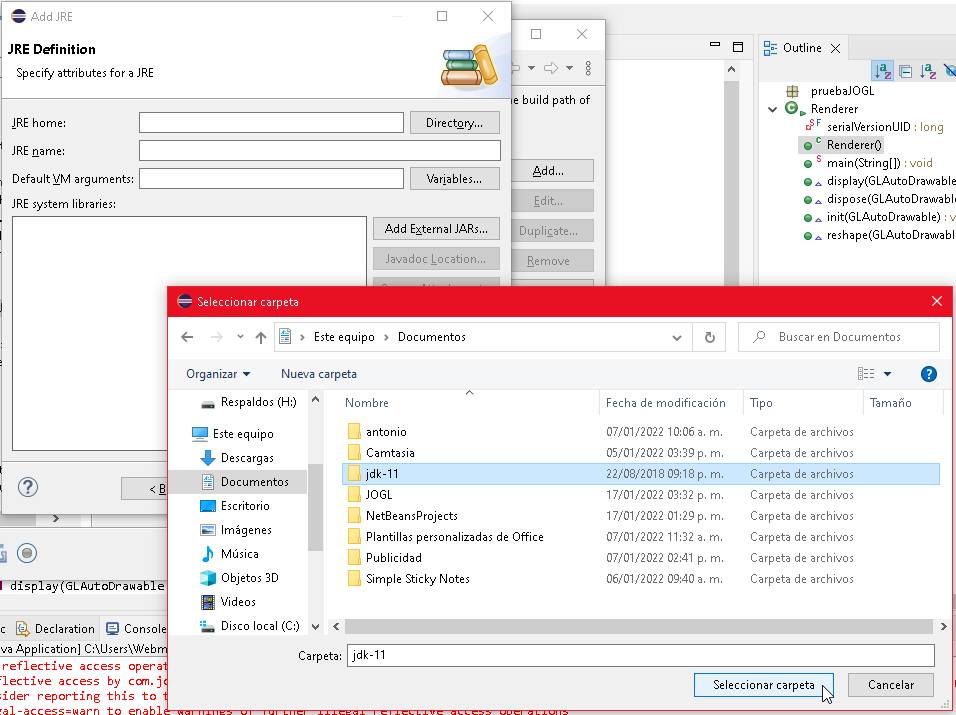The width and height of the screenshot is (956, 715).
Task: Select Simple Sticky Notes folder
Action: pos(640,578)
